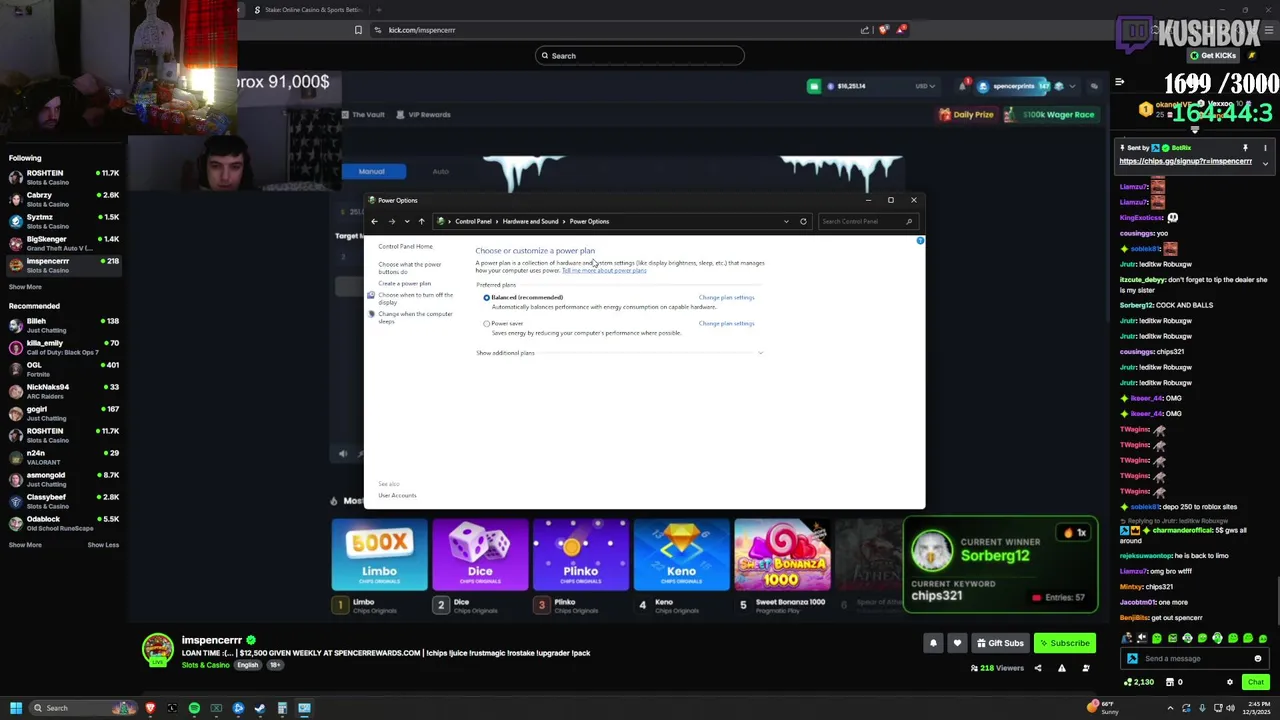
Task: Open the Plinko game thumbnail
Action: click(x=581, y=555)
